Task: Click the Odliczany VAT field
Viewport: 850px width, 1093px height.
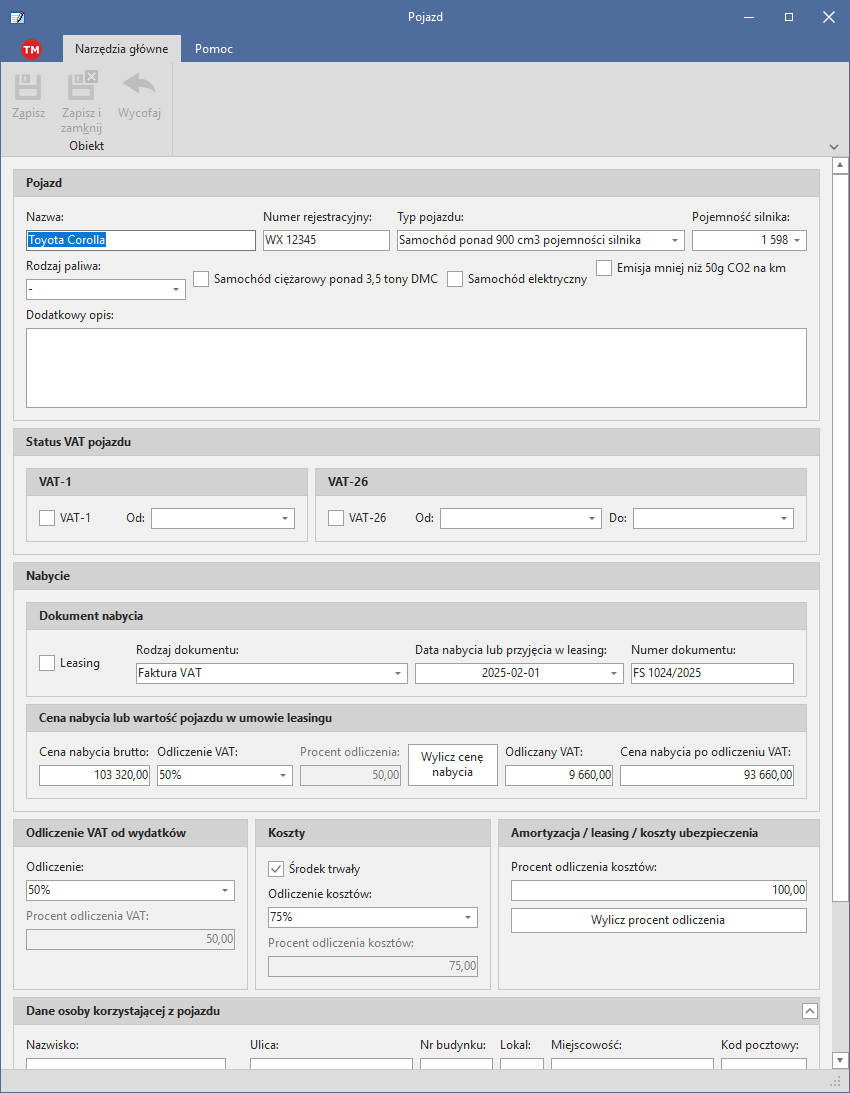Action: tap(559, 775)
